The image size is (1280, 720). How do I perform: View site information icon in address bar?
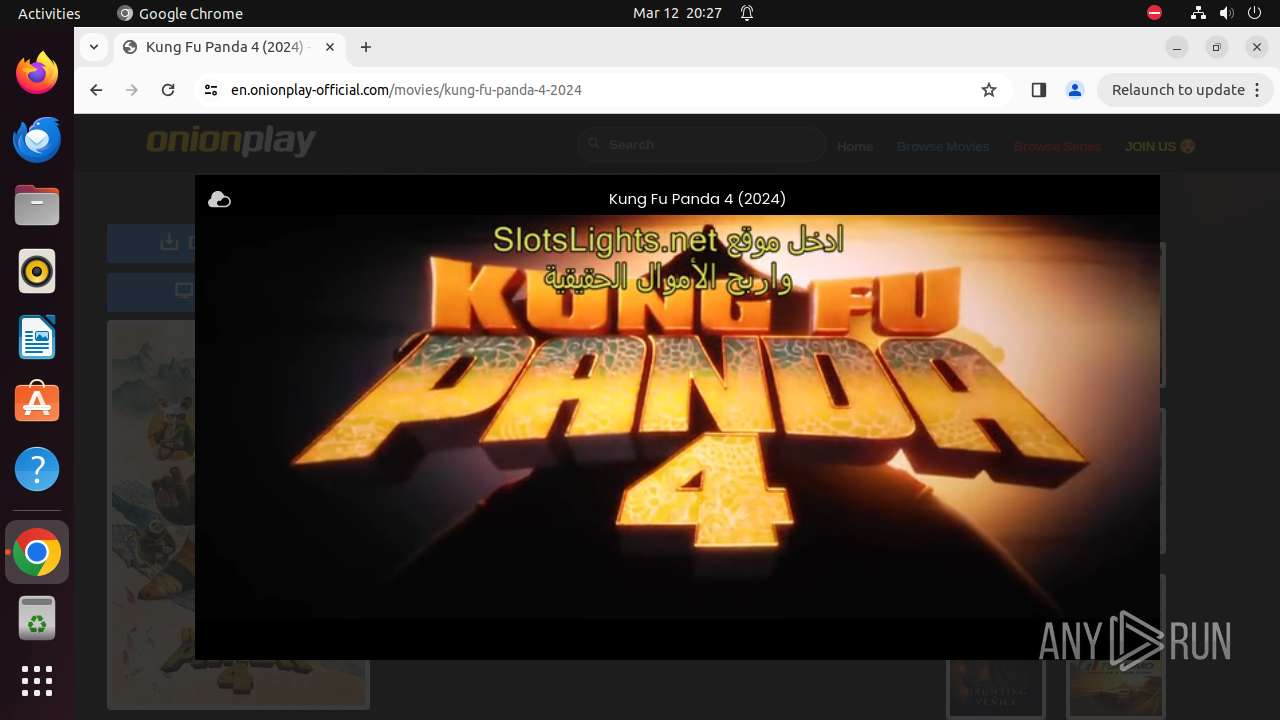pos(210,90)
